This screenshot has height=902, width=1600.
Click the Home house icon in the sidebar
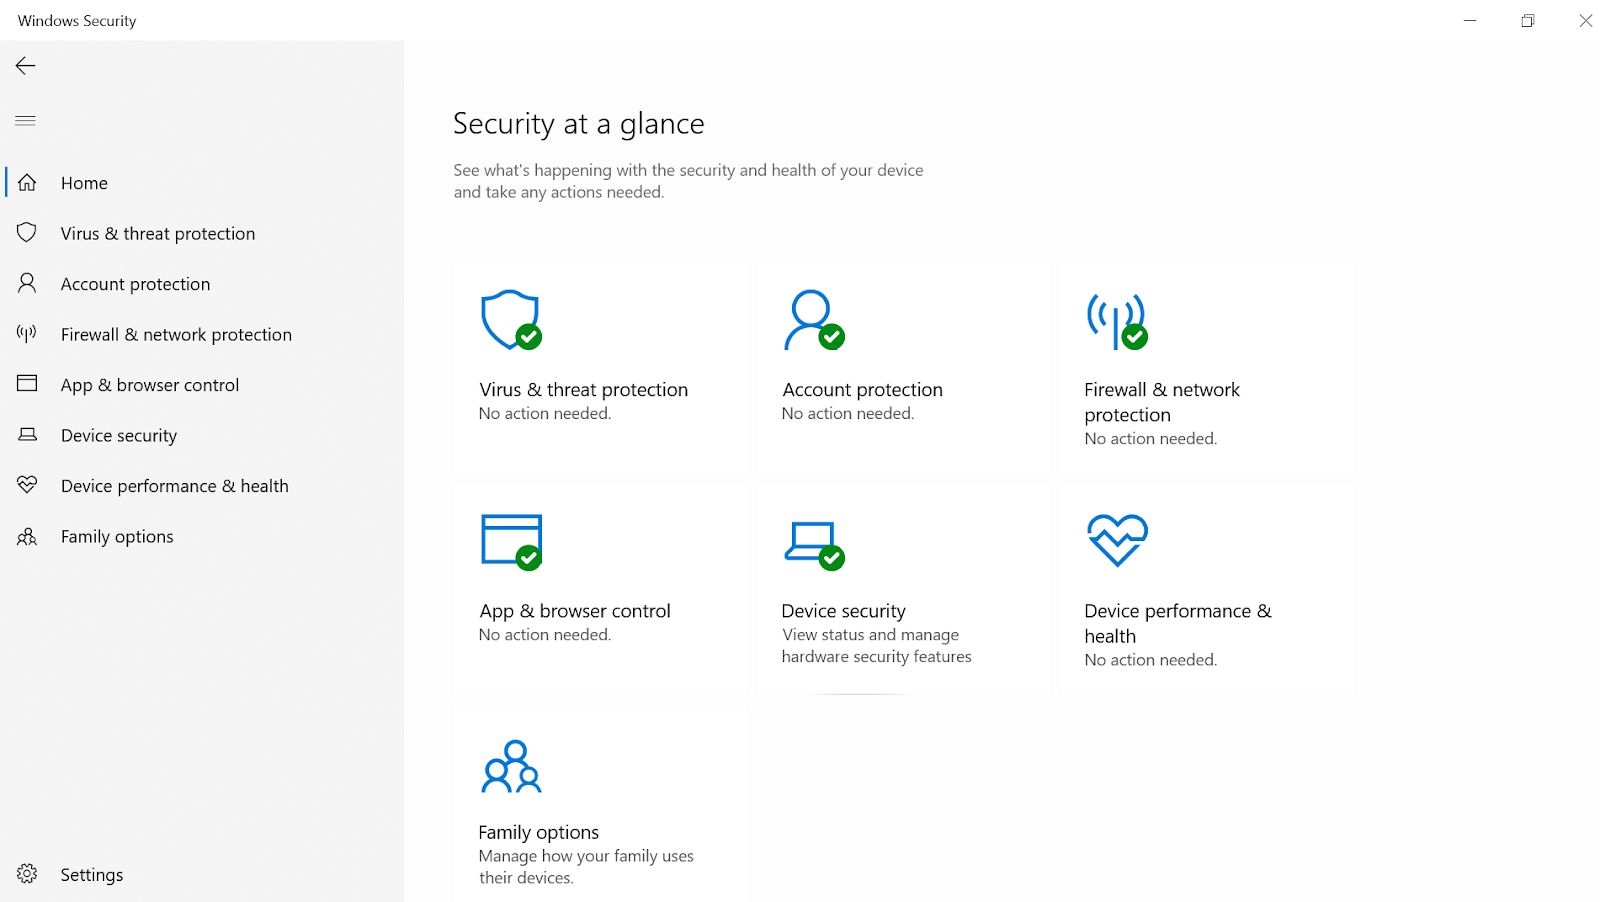(x=26, y=182)
